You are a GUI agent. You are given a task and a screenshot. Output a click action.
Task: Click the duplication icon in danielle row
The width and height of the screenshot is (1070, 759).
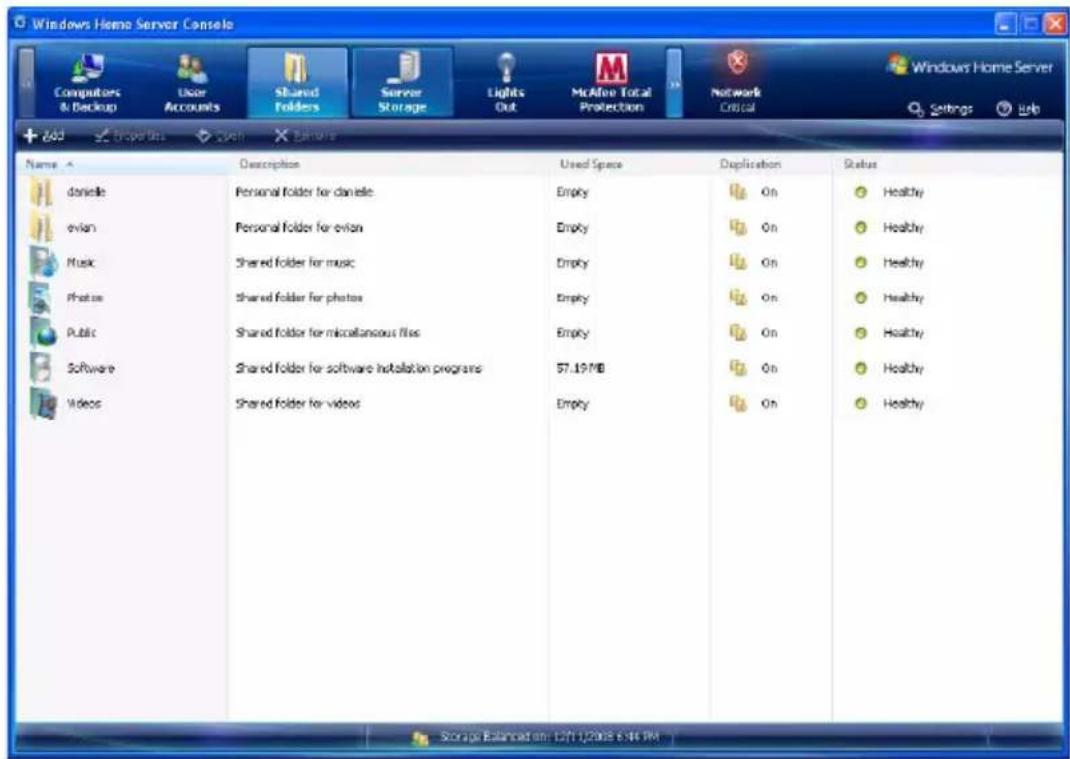coord(738,192)
